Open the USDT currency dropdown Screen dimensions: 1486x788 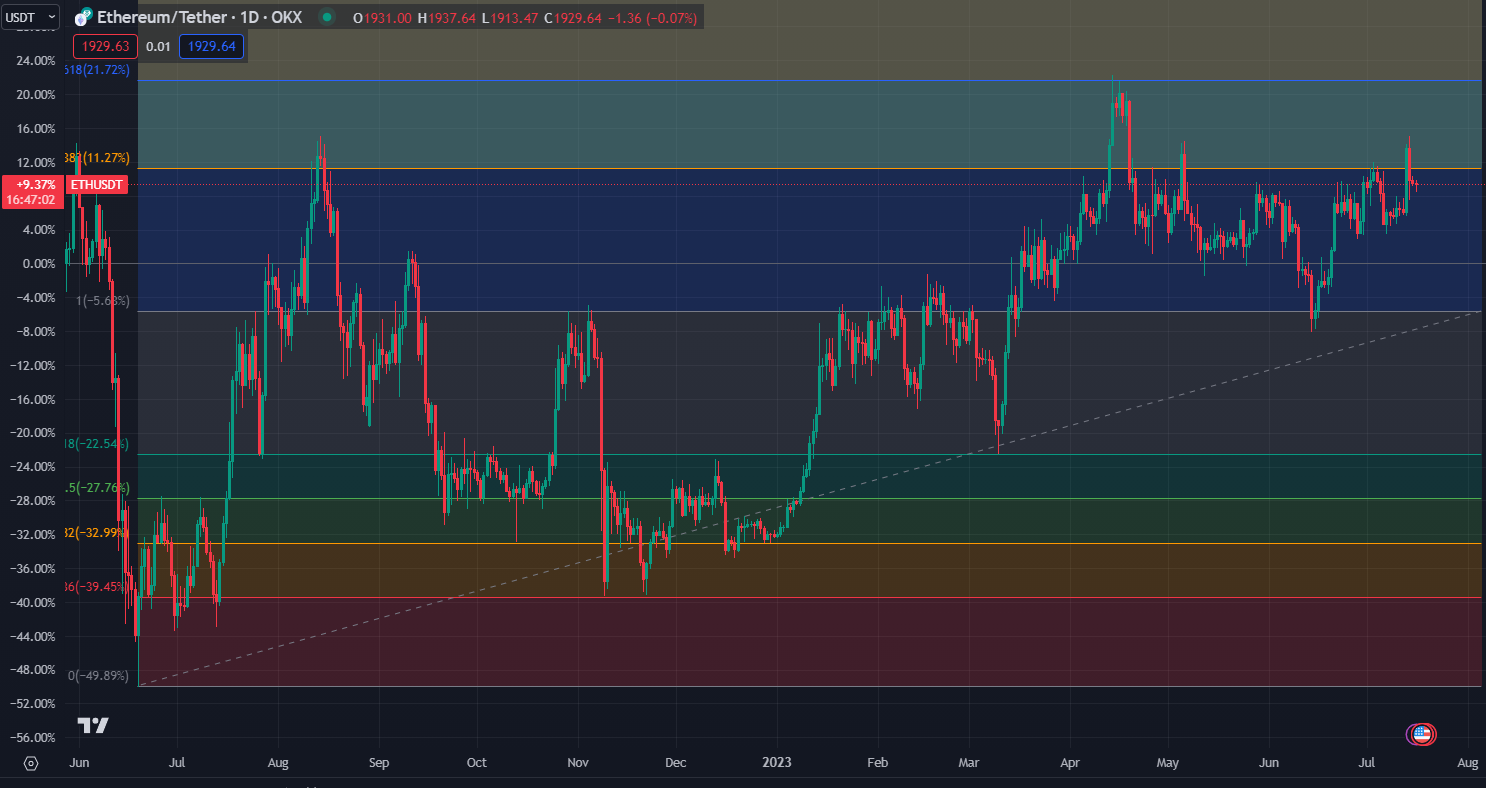(30, 17)
